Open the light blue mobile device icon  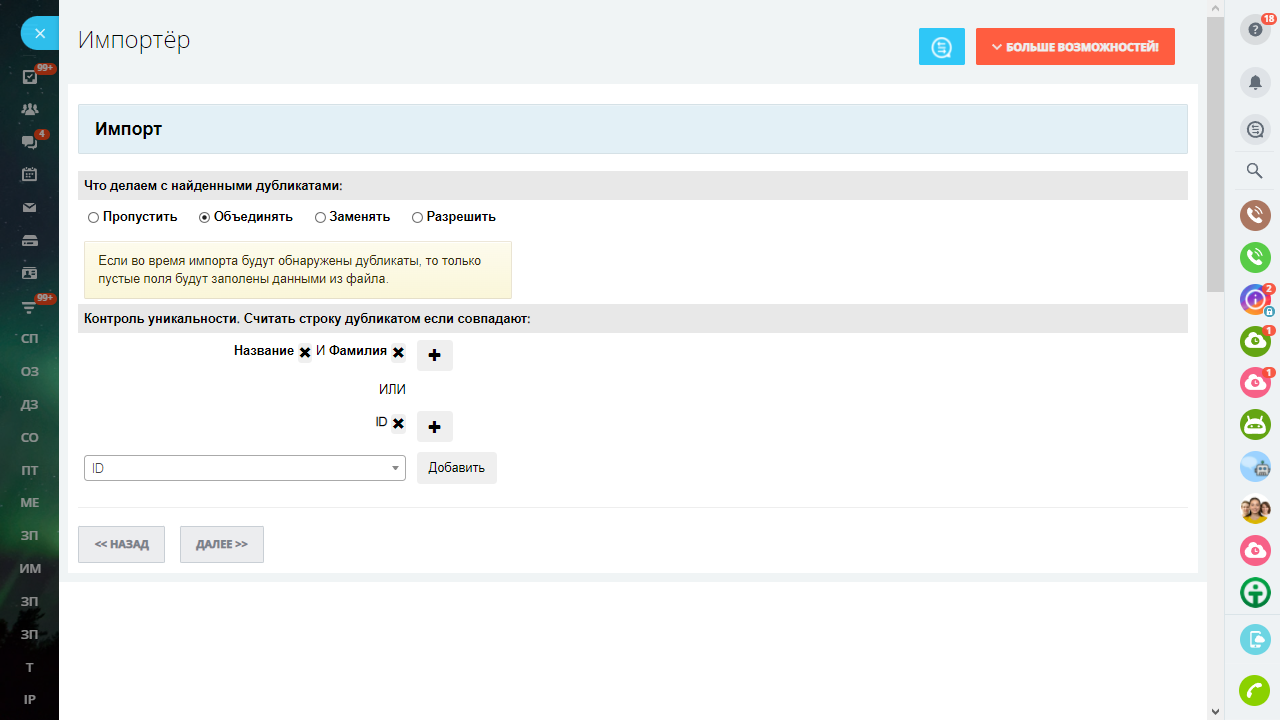1255,640
